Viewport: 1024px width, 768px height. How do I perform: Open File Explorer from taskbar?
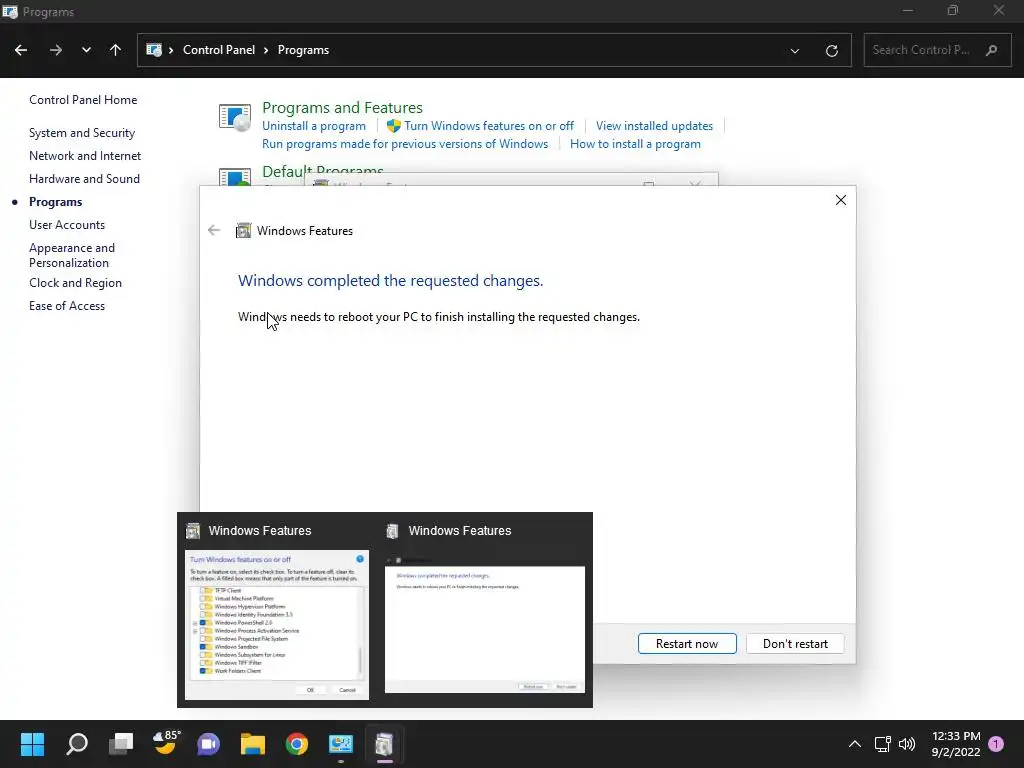[x=253, y=744]
